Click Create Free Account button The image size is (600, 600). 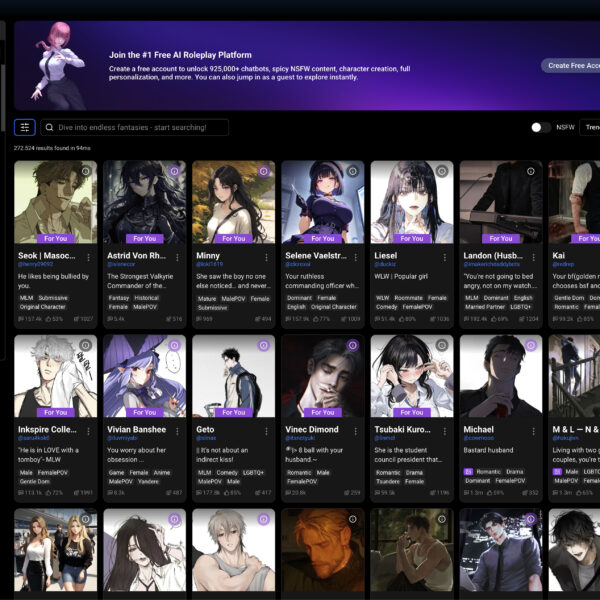point(571,65)
